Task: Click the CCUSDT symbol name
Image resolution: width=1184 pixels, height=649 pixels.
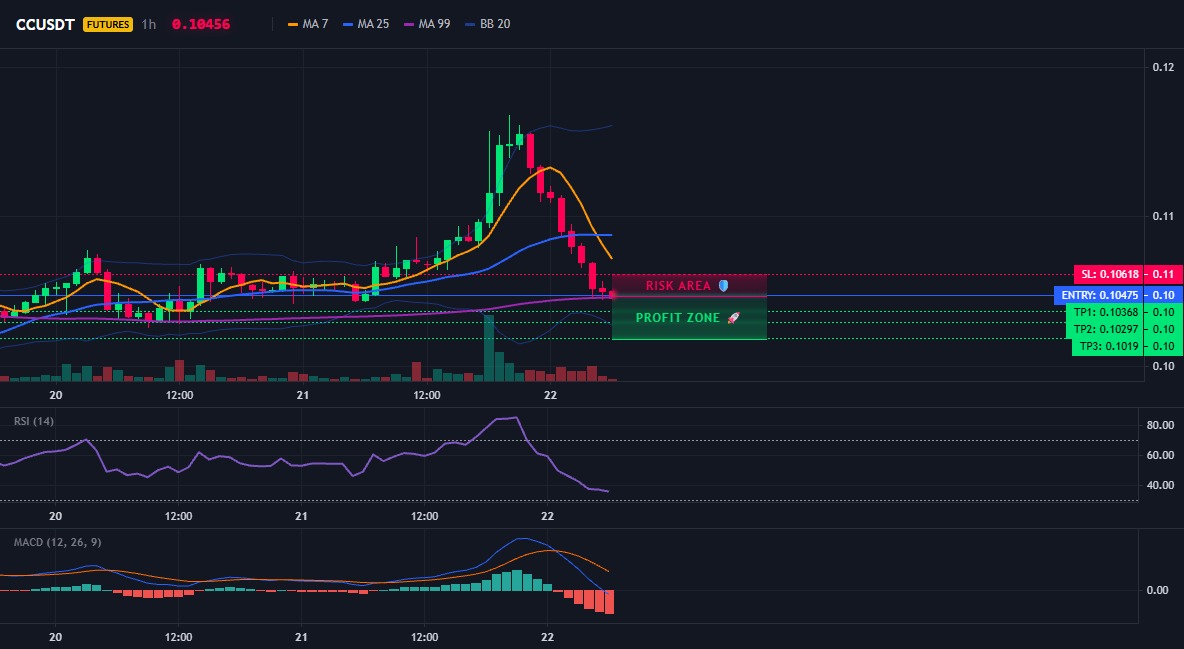Action: (x=45, y=24)
